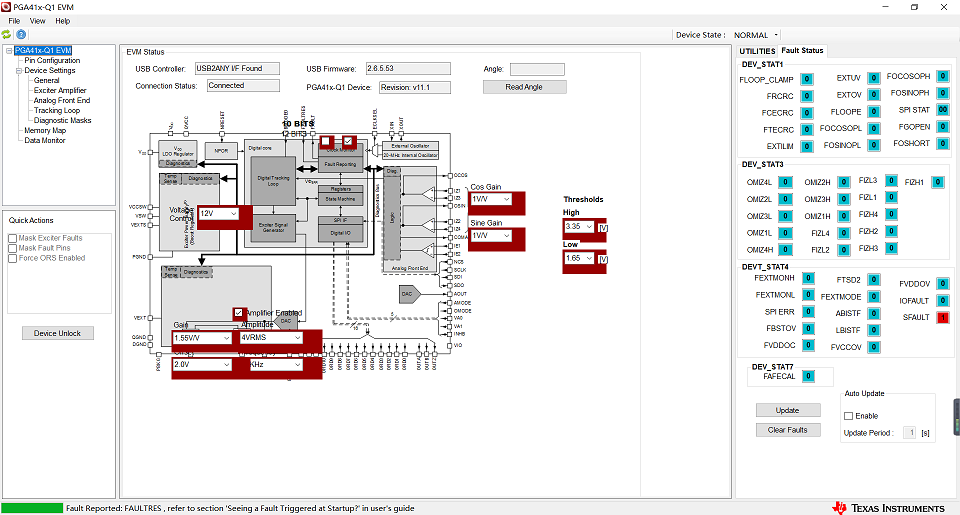Click the FCECRC status indicator
The width and height of the screenshot is (960, 515).
(807, 113)
